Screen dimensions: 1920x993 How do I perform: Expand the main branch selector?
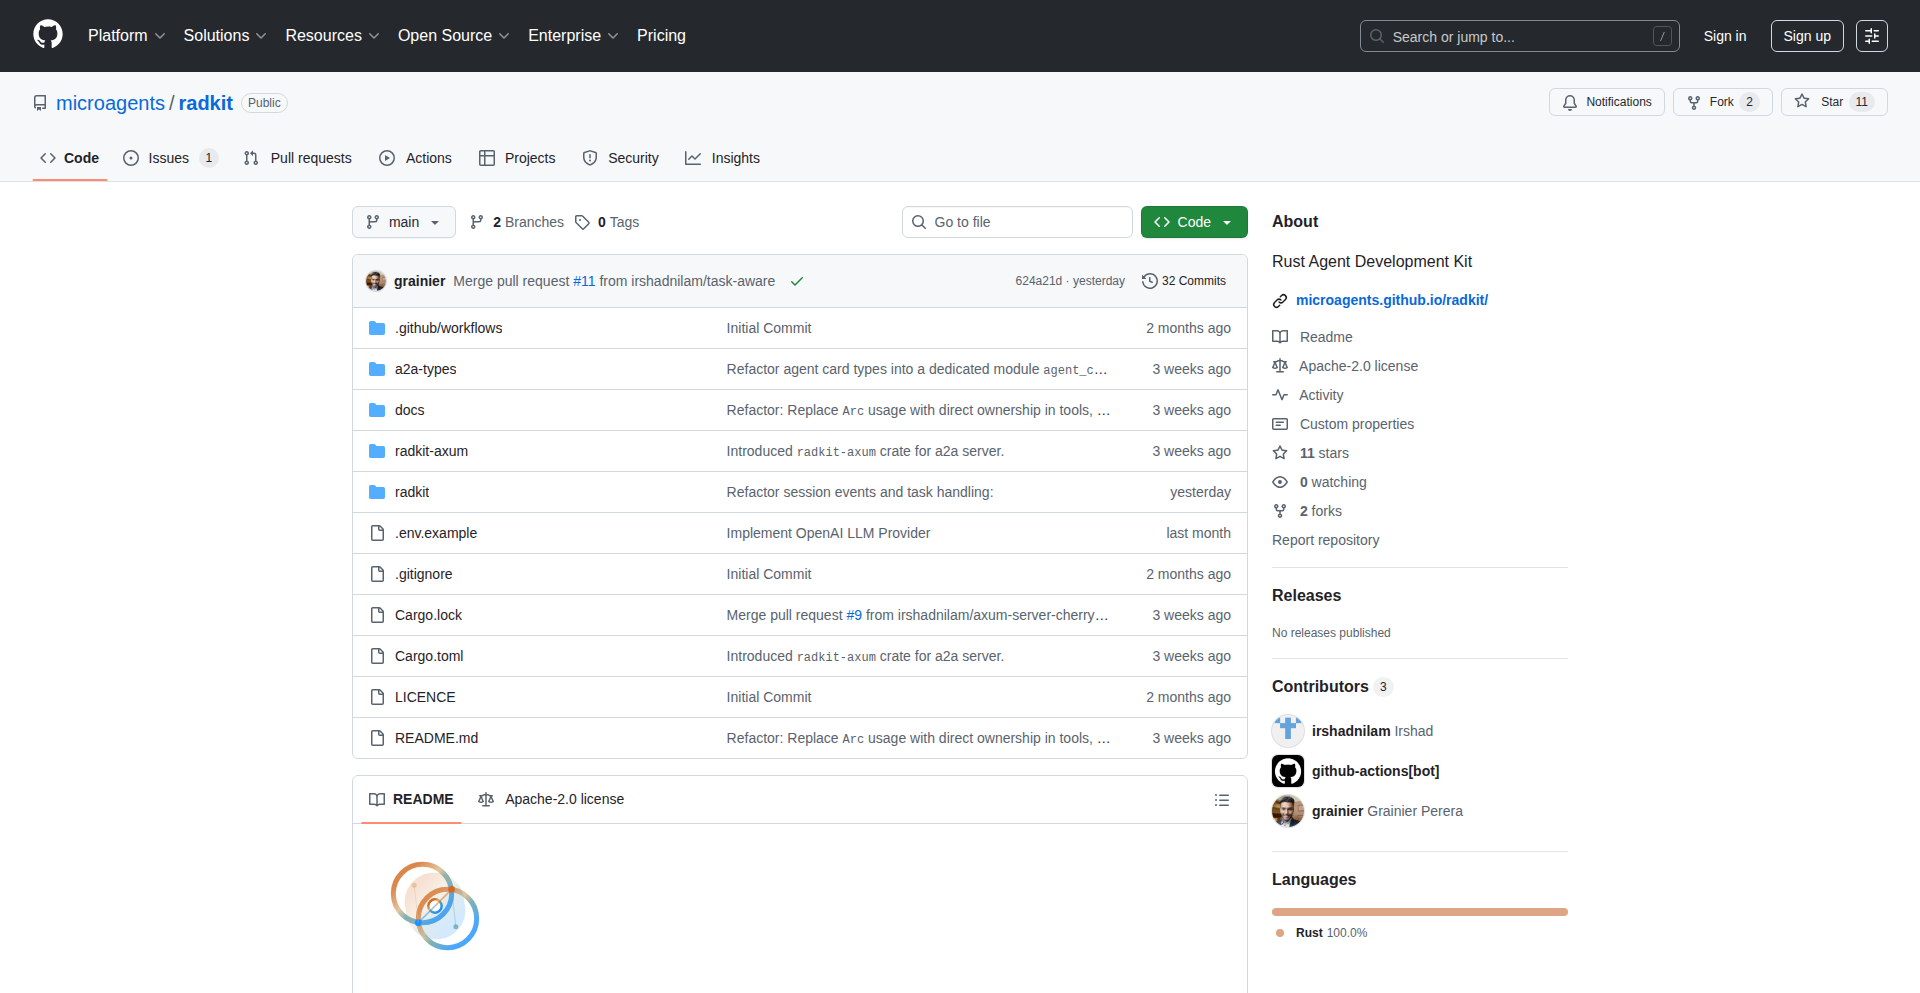(403, 222)
